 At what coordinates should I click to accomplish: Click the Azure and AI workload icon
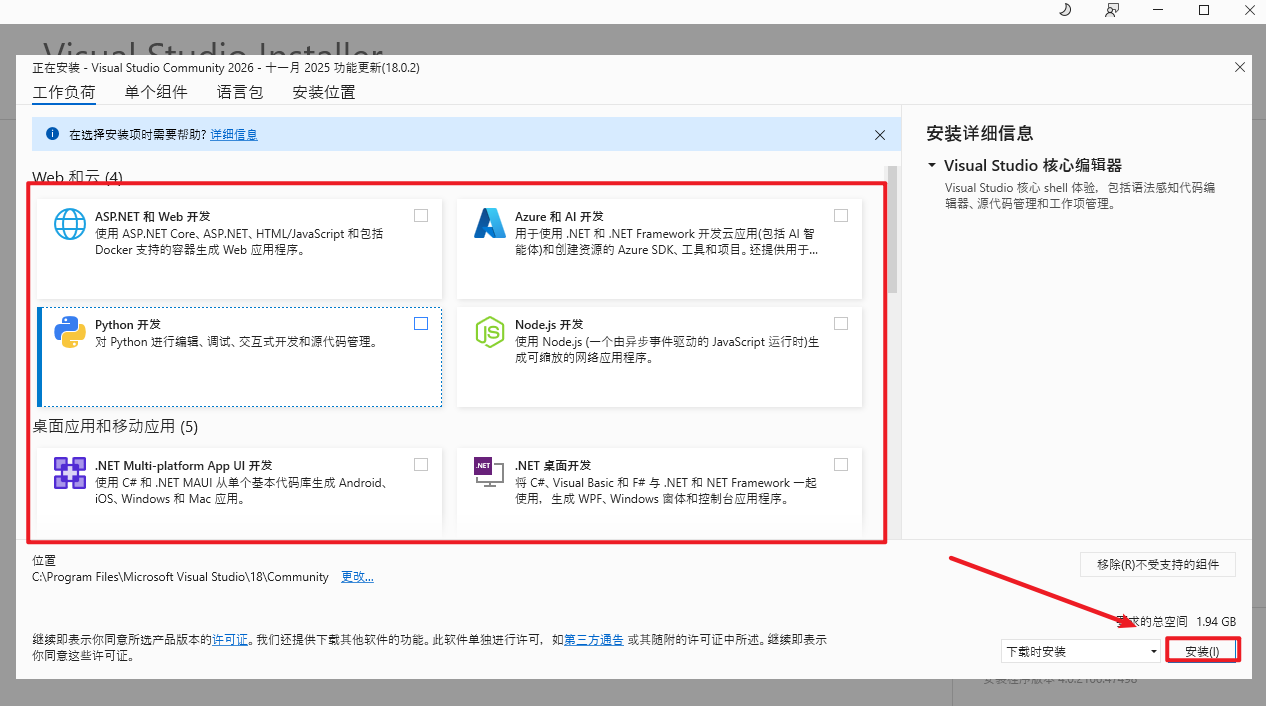coord(490,224)
